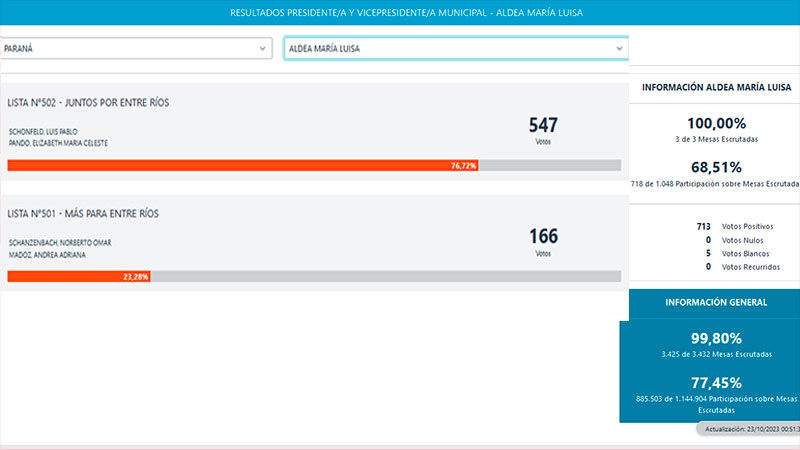Click the Información General panel header
This screenshot has height=450, width=800.
click(716, 302)
